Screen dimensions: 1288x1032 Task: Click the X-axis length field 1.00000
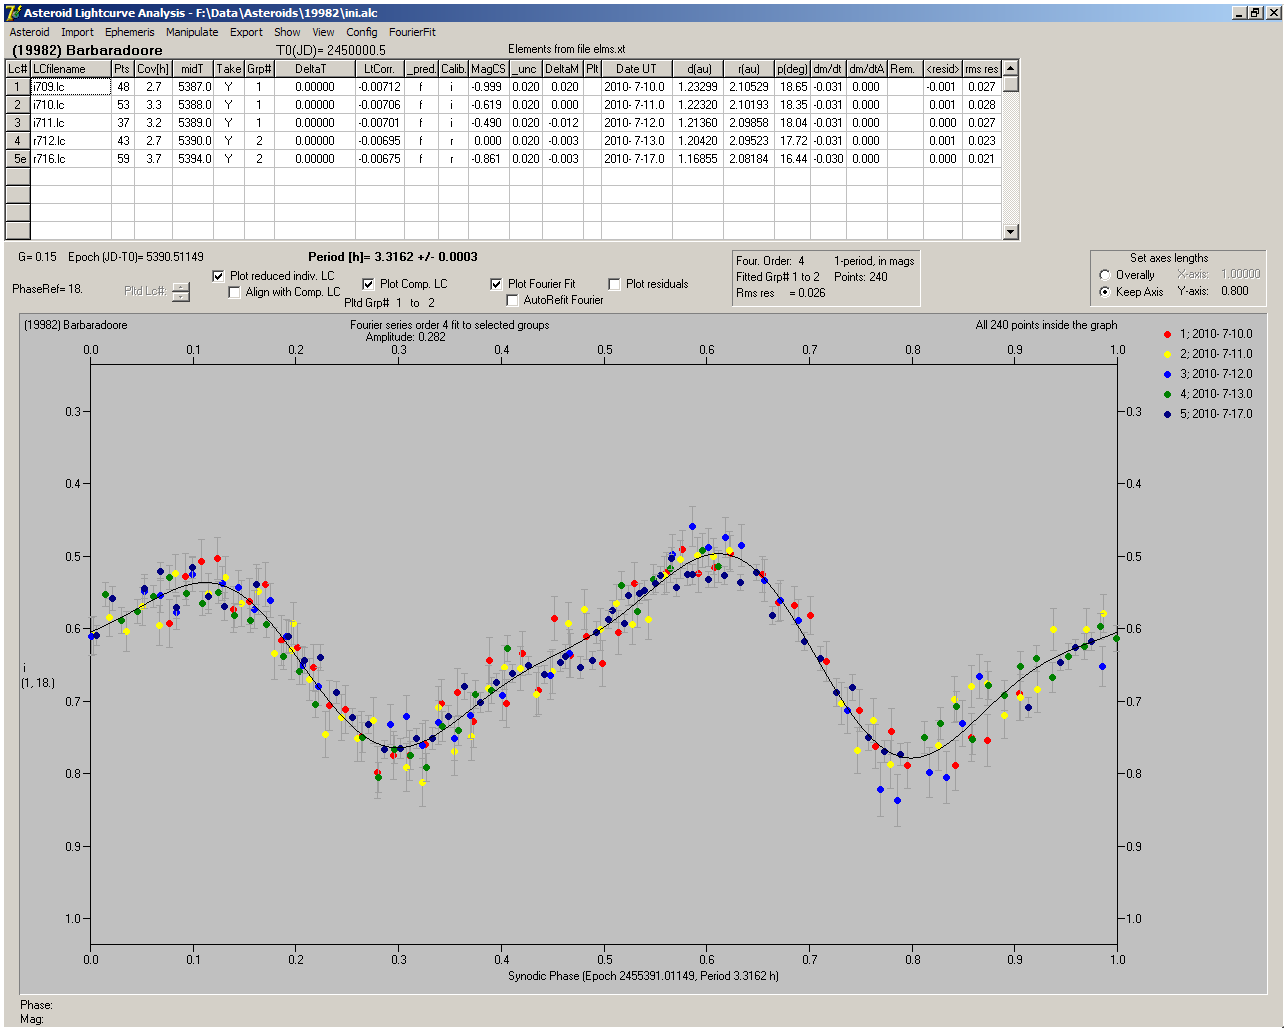point(1240,274)
